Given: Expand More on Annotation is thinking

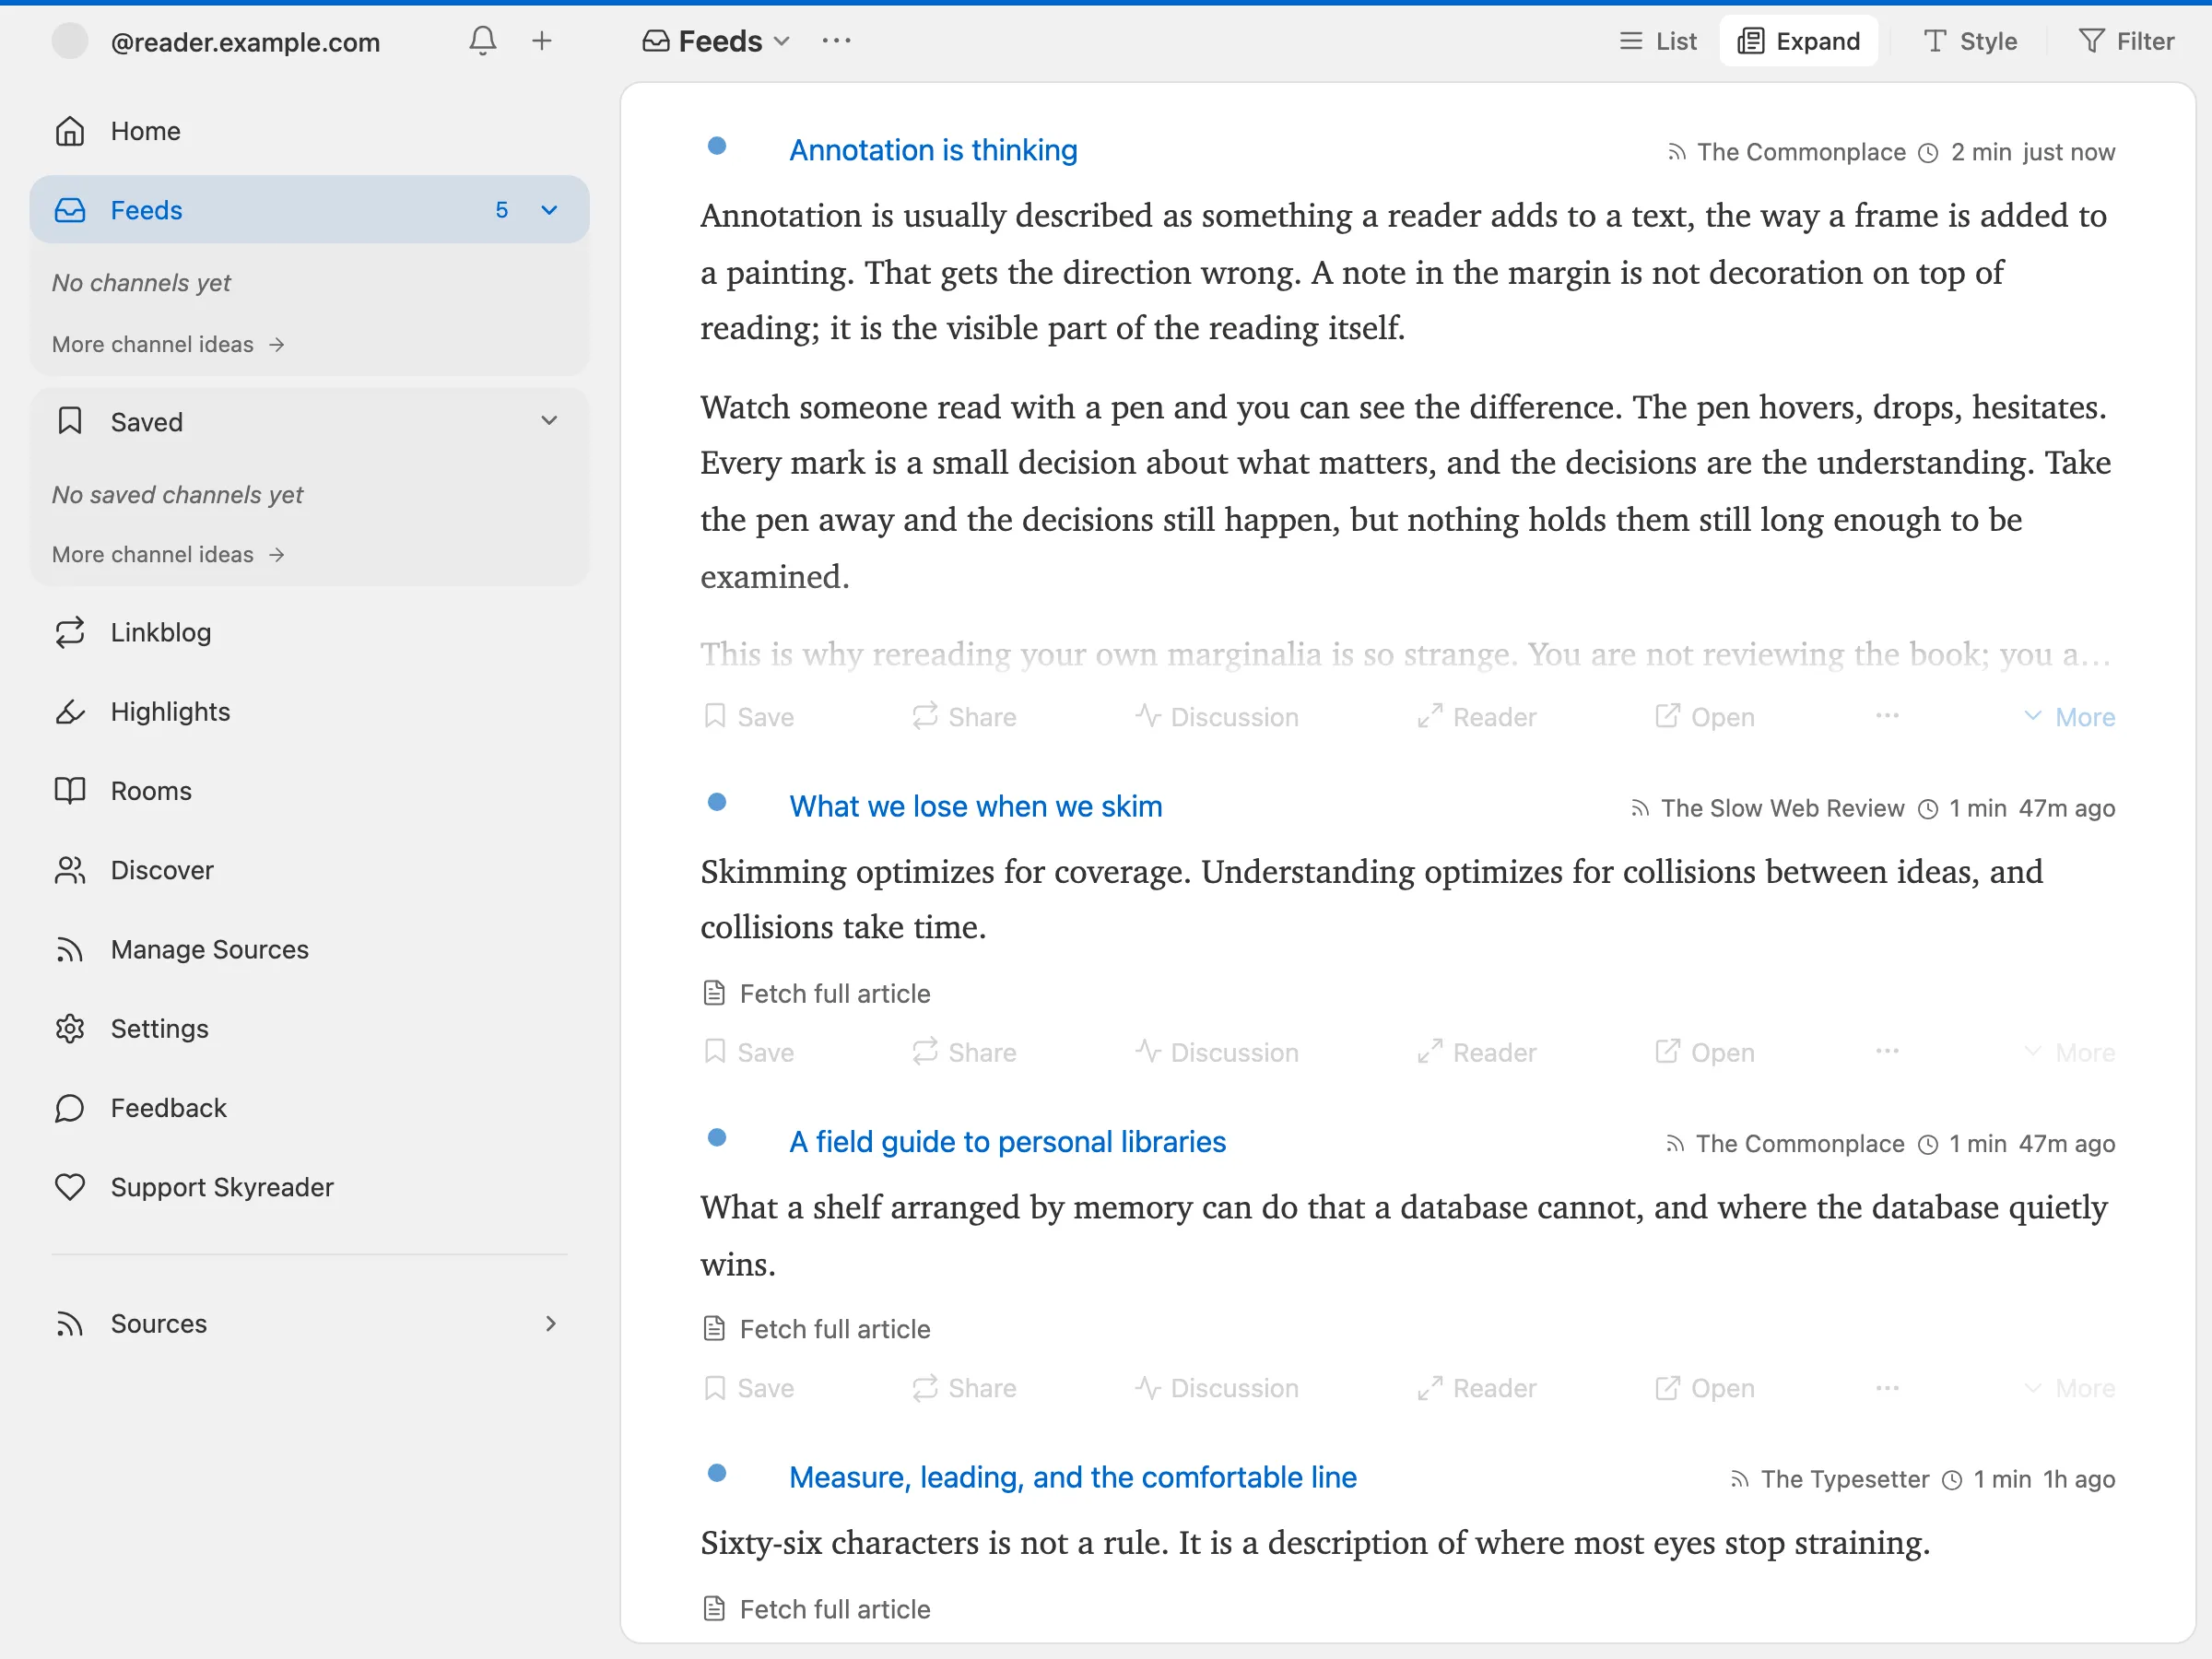Looking at the screenshot, I should pyautogui.click(x=2069, y=717).
